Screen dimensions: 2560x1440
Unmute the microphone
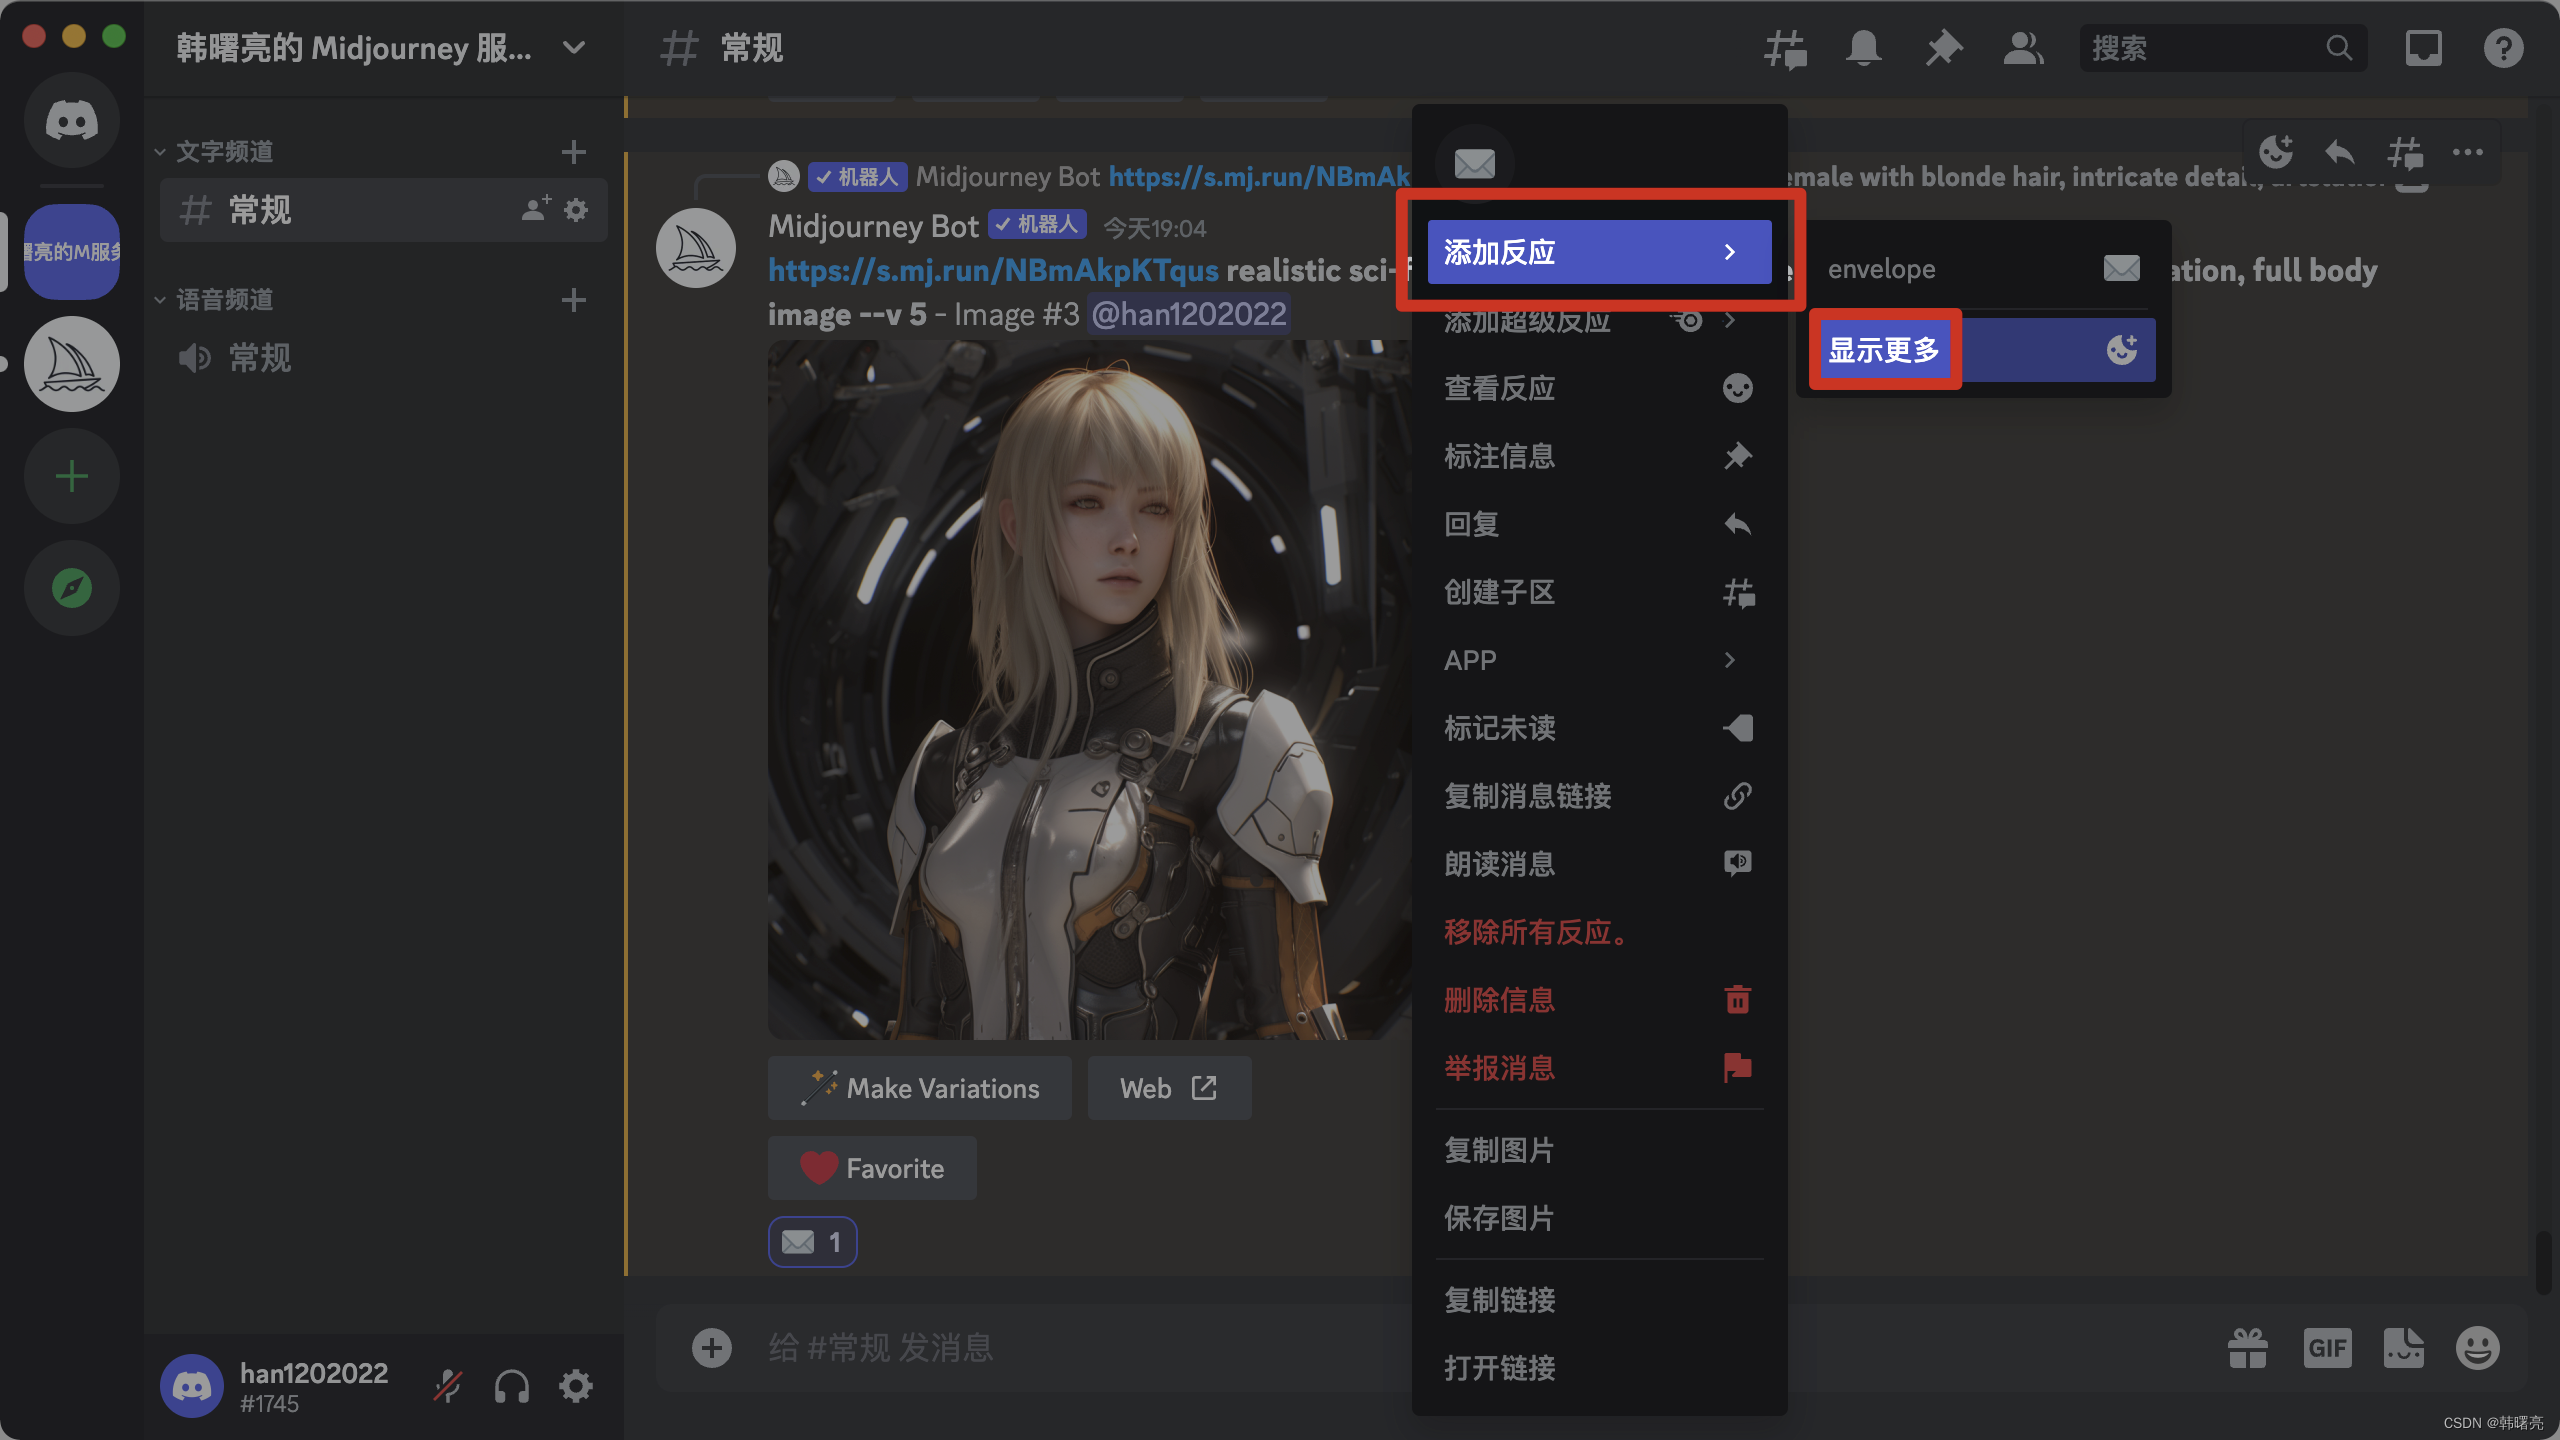click(x=447, y=1387)
